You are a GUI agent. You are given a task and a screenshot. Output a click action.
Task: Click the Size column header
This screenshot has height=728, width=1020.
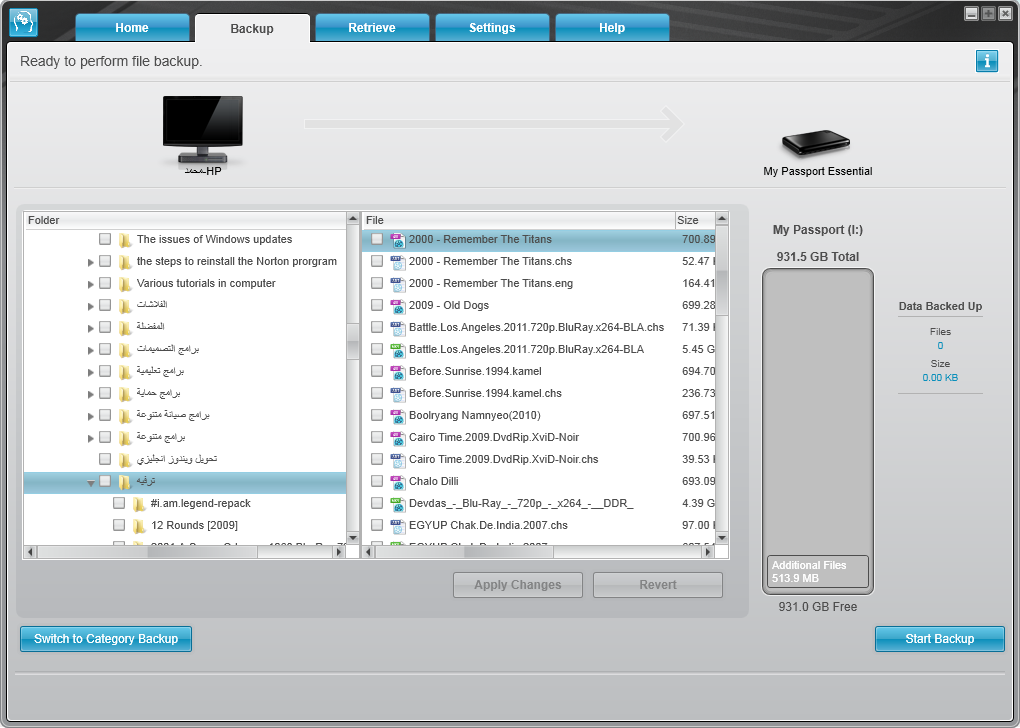click(x=694, y=220)
